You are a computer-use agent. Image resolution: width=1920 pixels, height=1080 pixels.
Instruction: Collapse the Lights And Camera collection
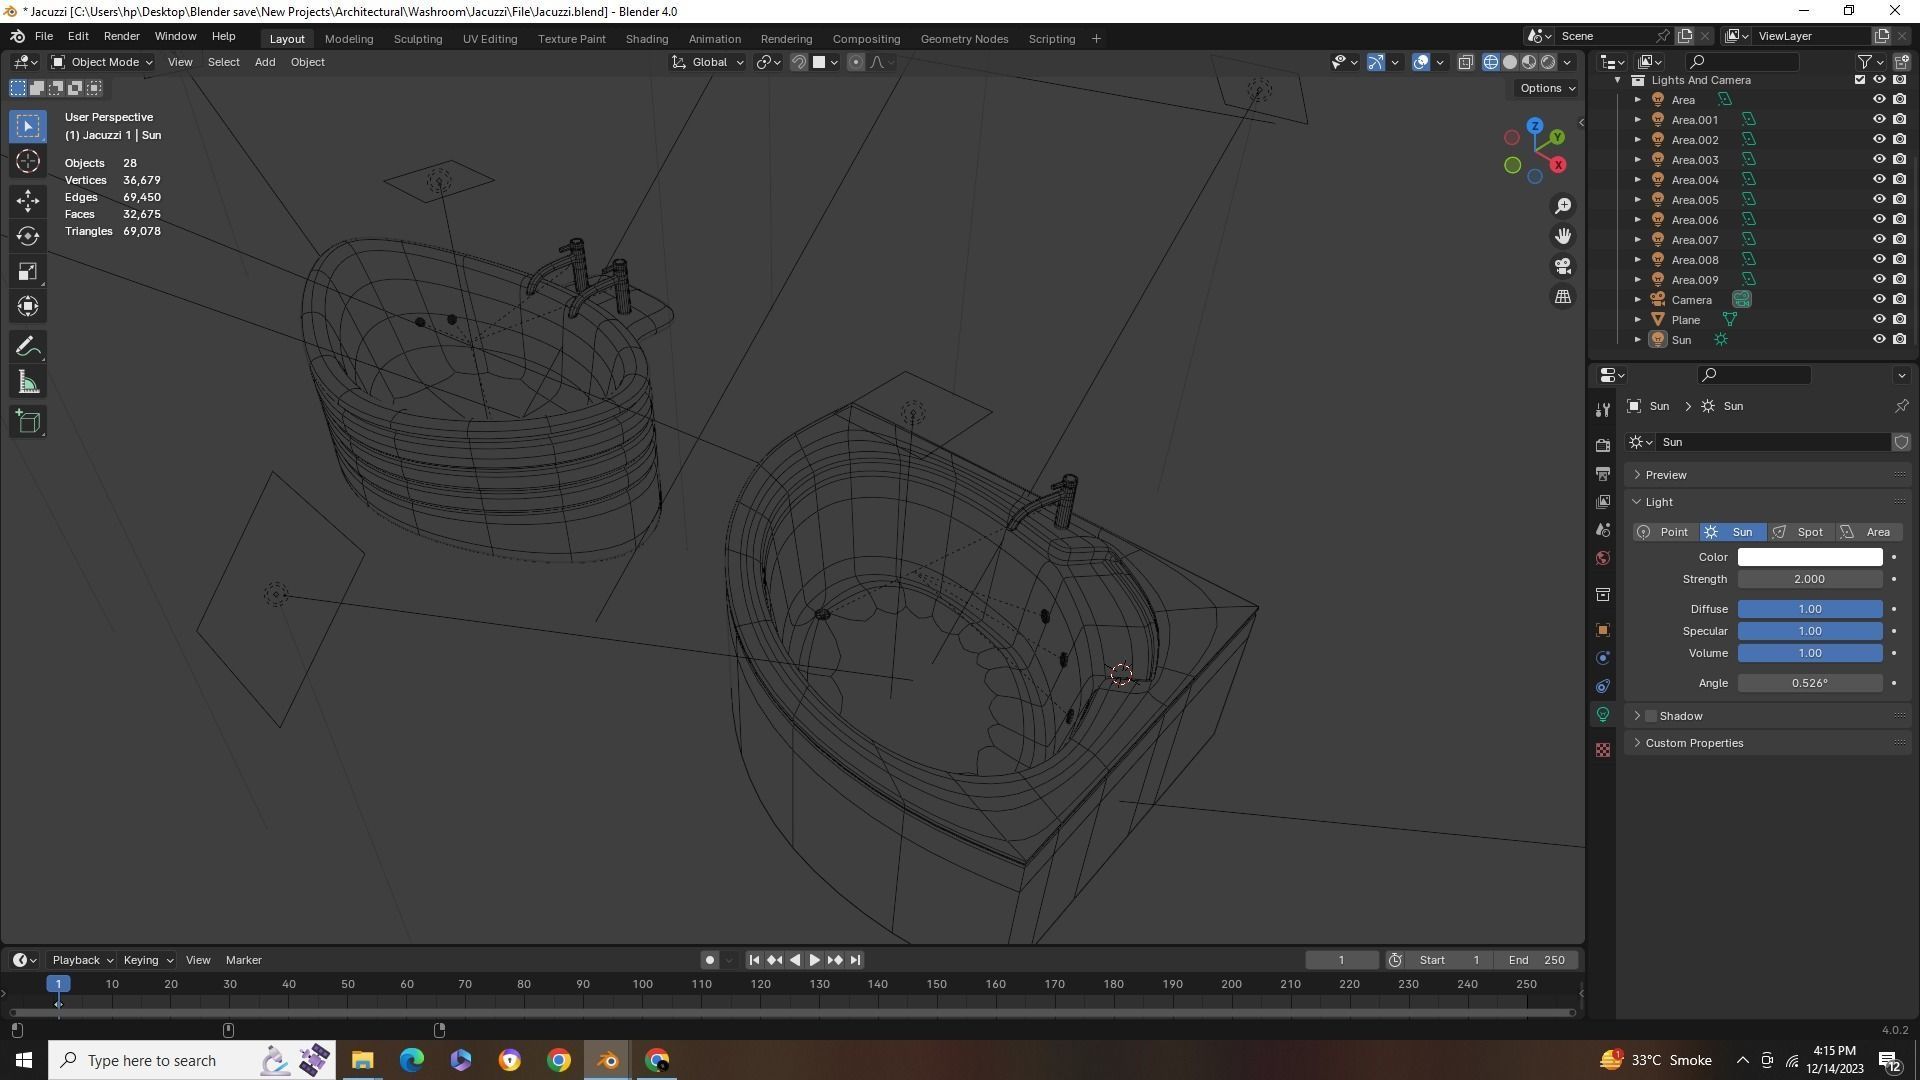click(1618, 80)
